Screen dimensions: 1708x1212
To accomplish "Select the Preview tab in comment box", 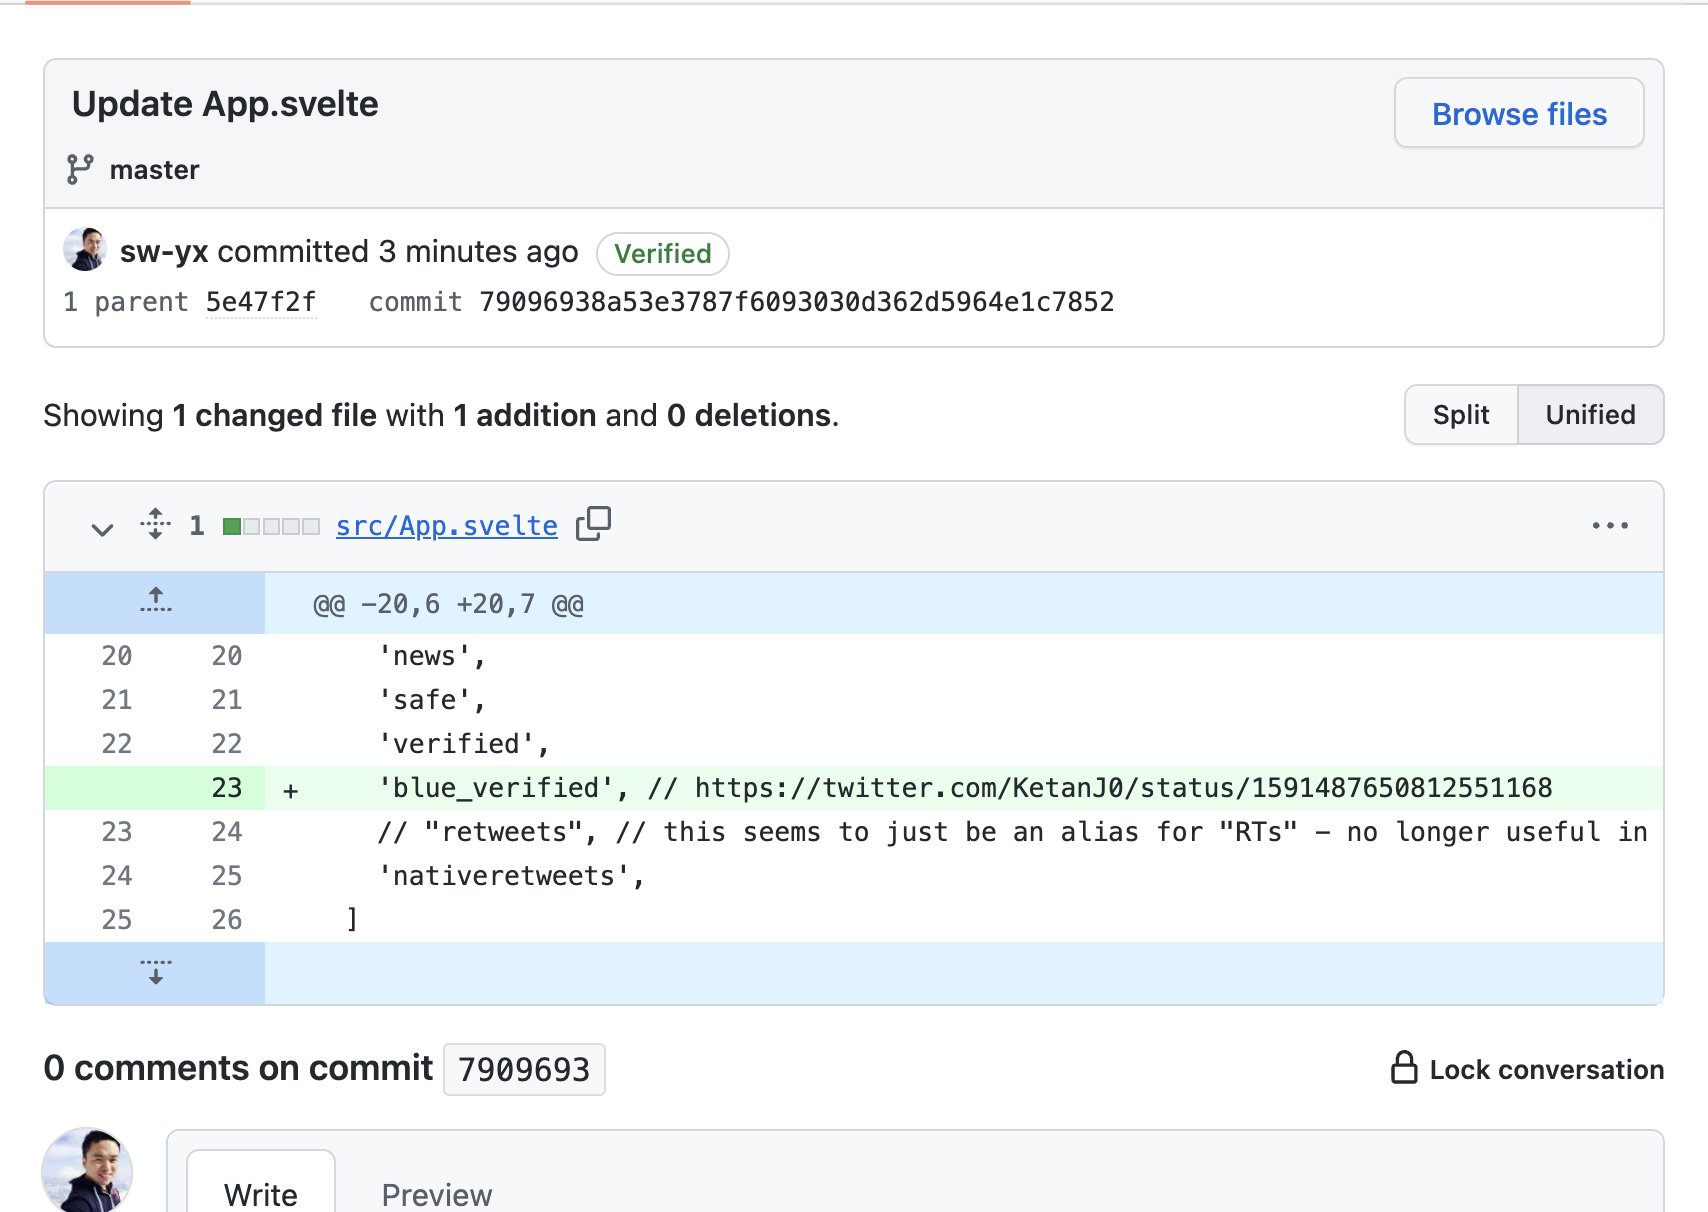I will click(437, 1193).
